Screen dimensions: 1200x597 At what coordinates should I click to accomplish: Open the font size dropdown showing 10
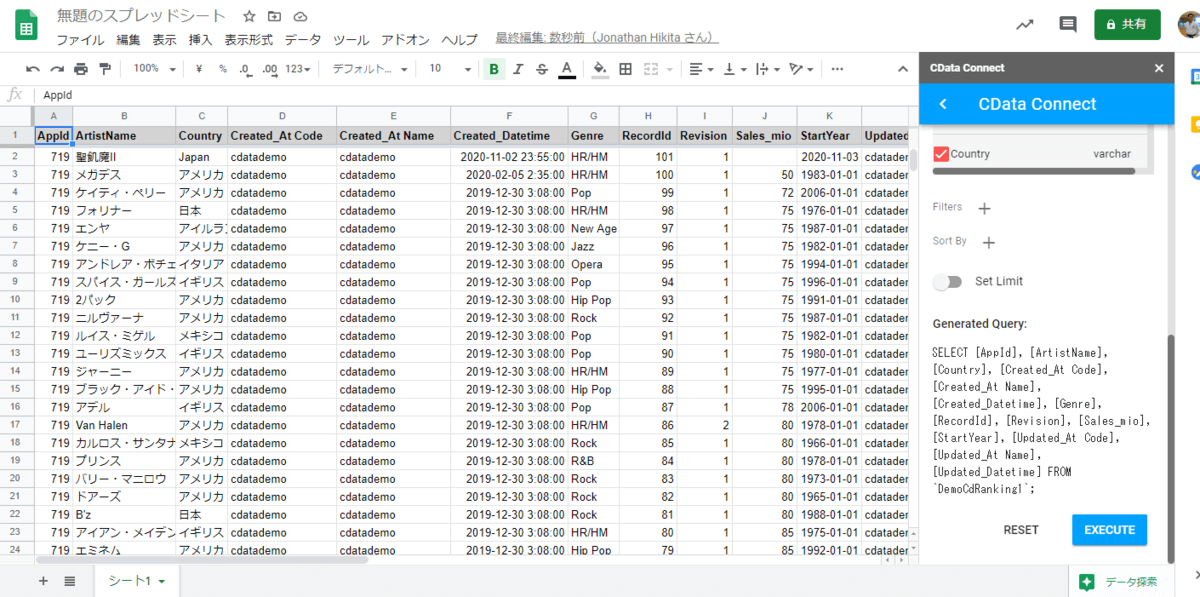coord(450,69)
